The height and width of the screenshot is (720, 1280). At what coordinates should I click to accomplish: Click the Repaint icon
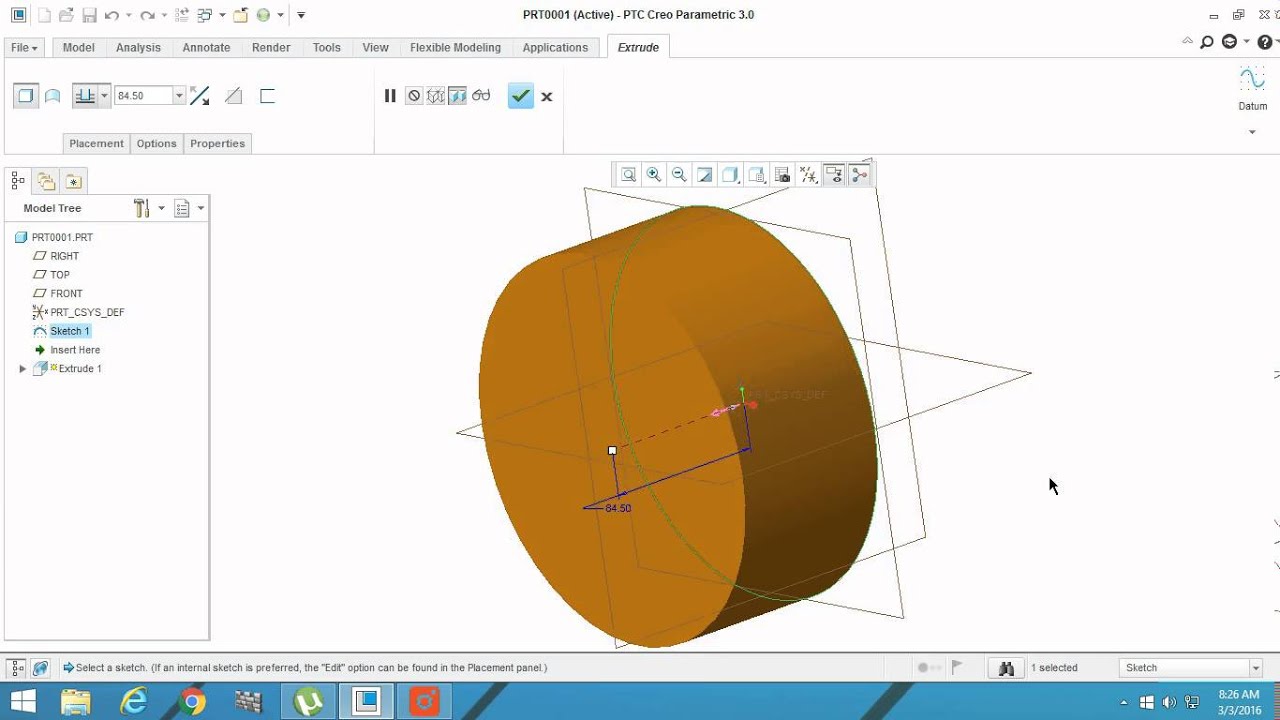click(705, 175)
